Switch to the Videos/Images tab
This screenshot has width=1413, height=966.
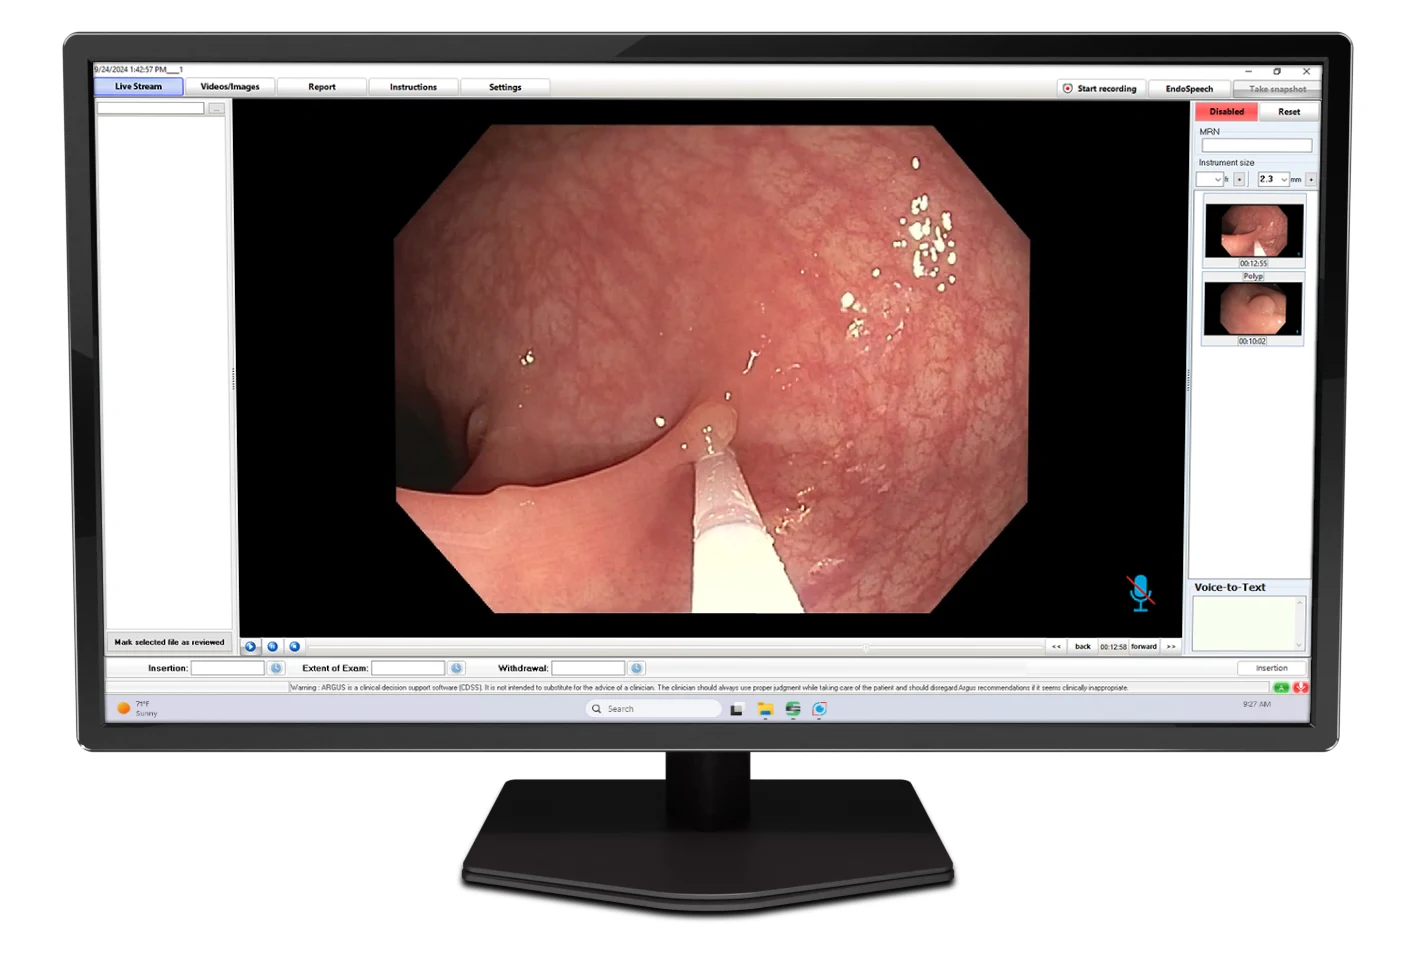point(229,87)
